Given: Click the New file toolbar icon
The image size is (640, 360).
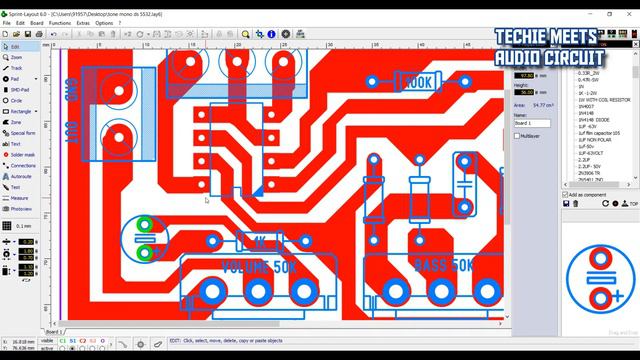Looking at the screenshot, I should pos(5,34).
